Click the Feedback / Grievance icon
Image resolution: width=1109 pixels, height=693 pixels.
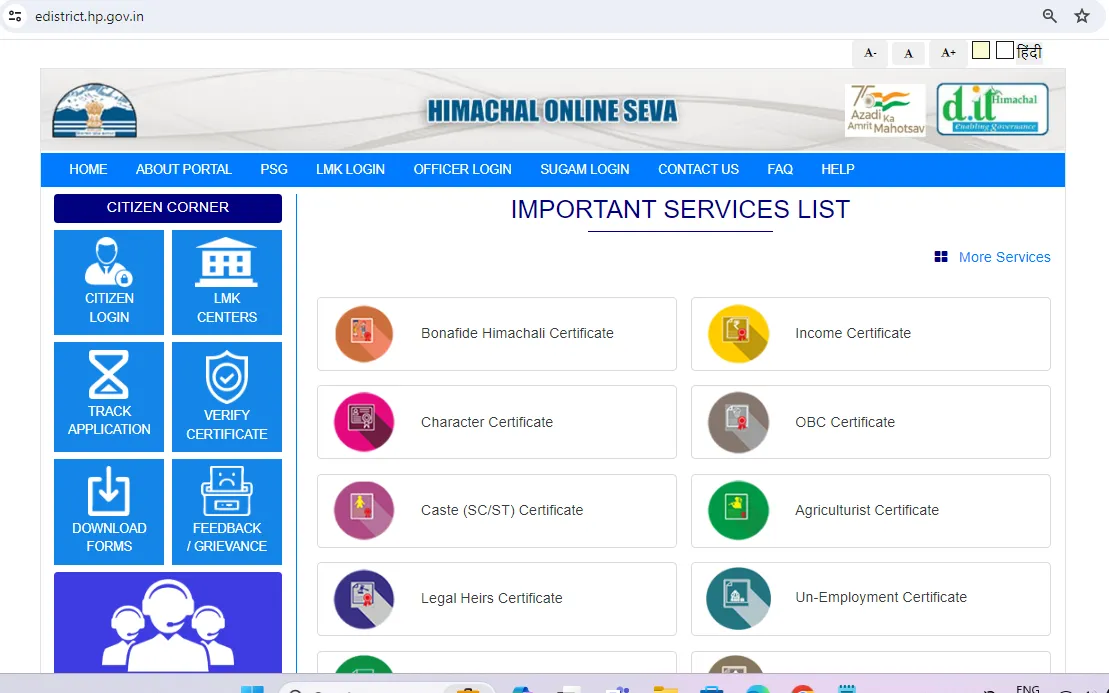point(226,490)
